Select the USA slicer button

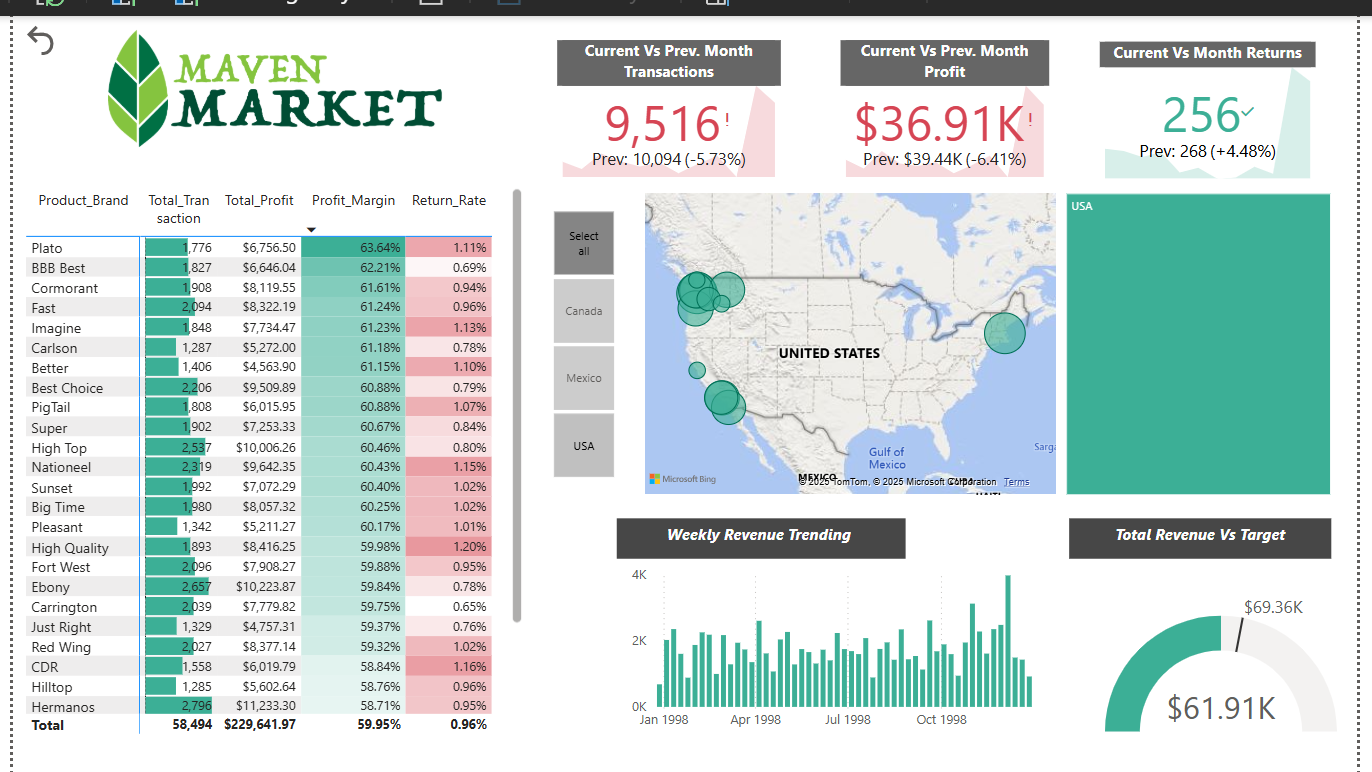[x=584, y=444]
